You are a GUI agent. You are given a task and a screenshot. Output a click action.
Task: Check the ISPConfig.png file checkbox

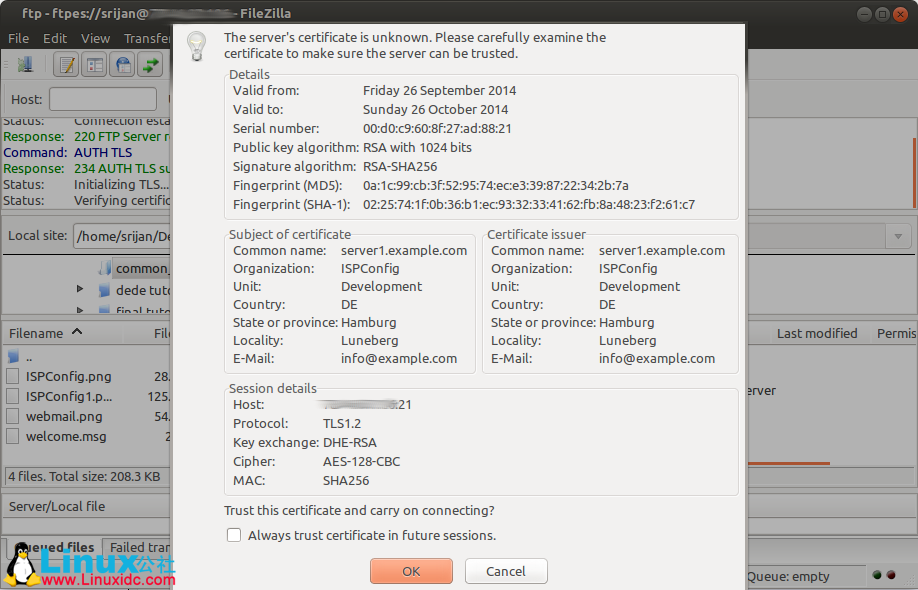13,376
